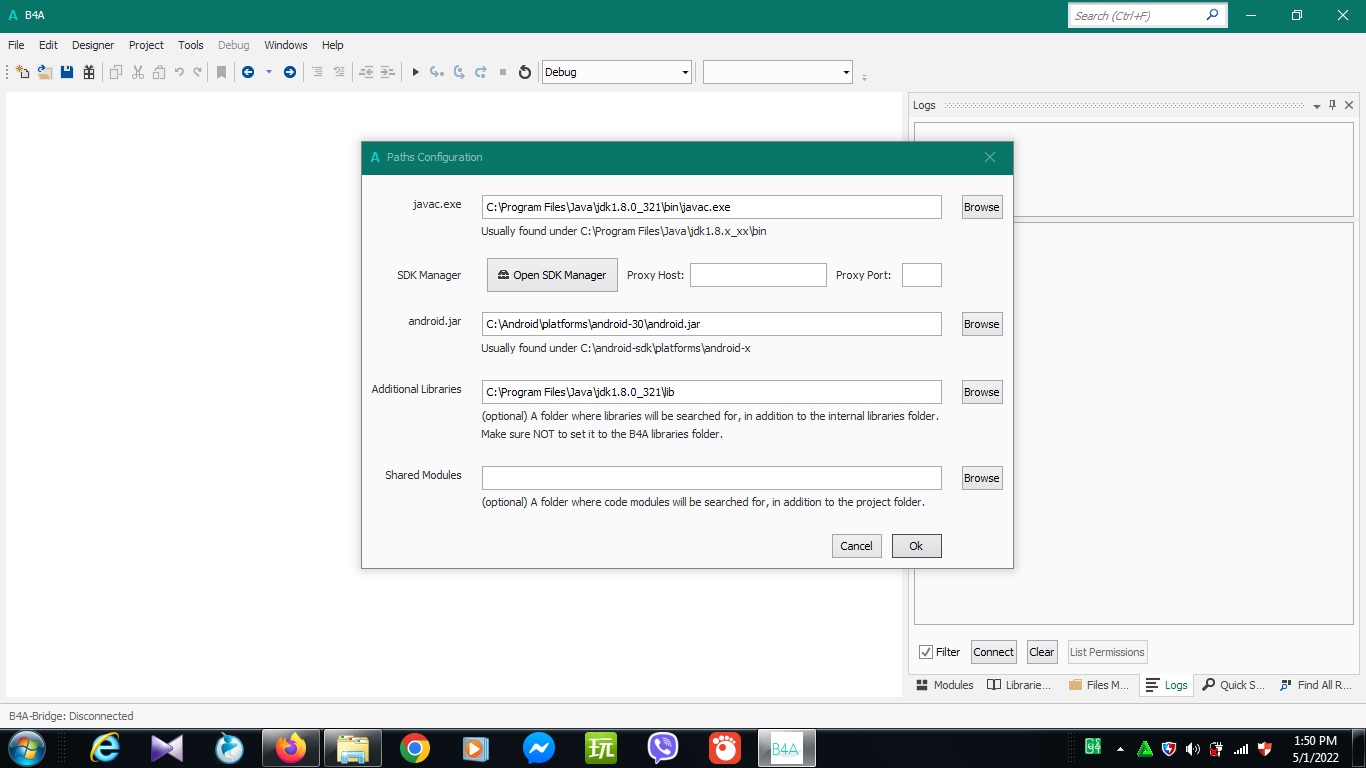Screen dimensions: 1366x768
Task: Click the Step In debug icon
Action: coord(436,72)
